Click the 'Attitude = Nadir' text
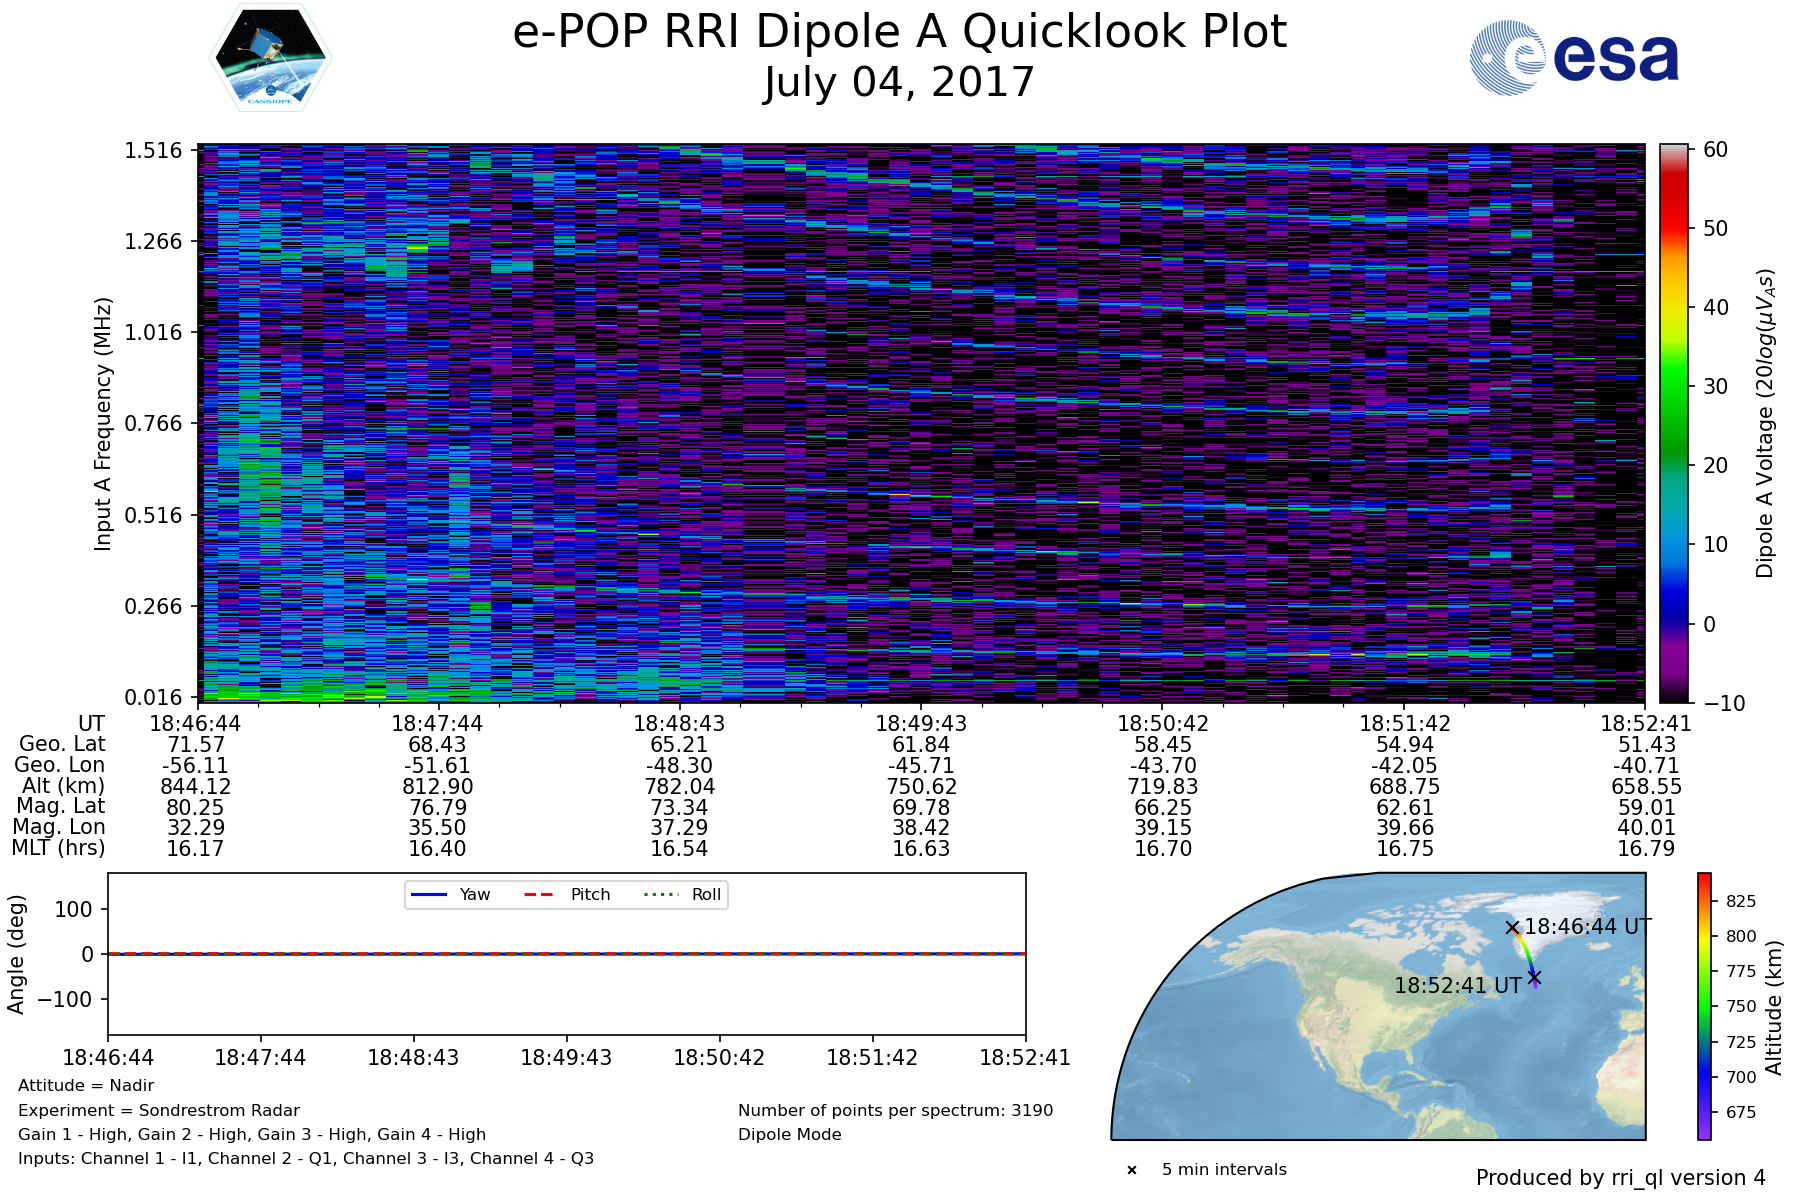Screen dimensions: 1800x1200 click(86, 1086)
